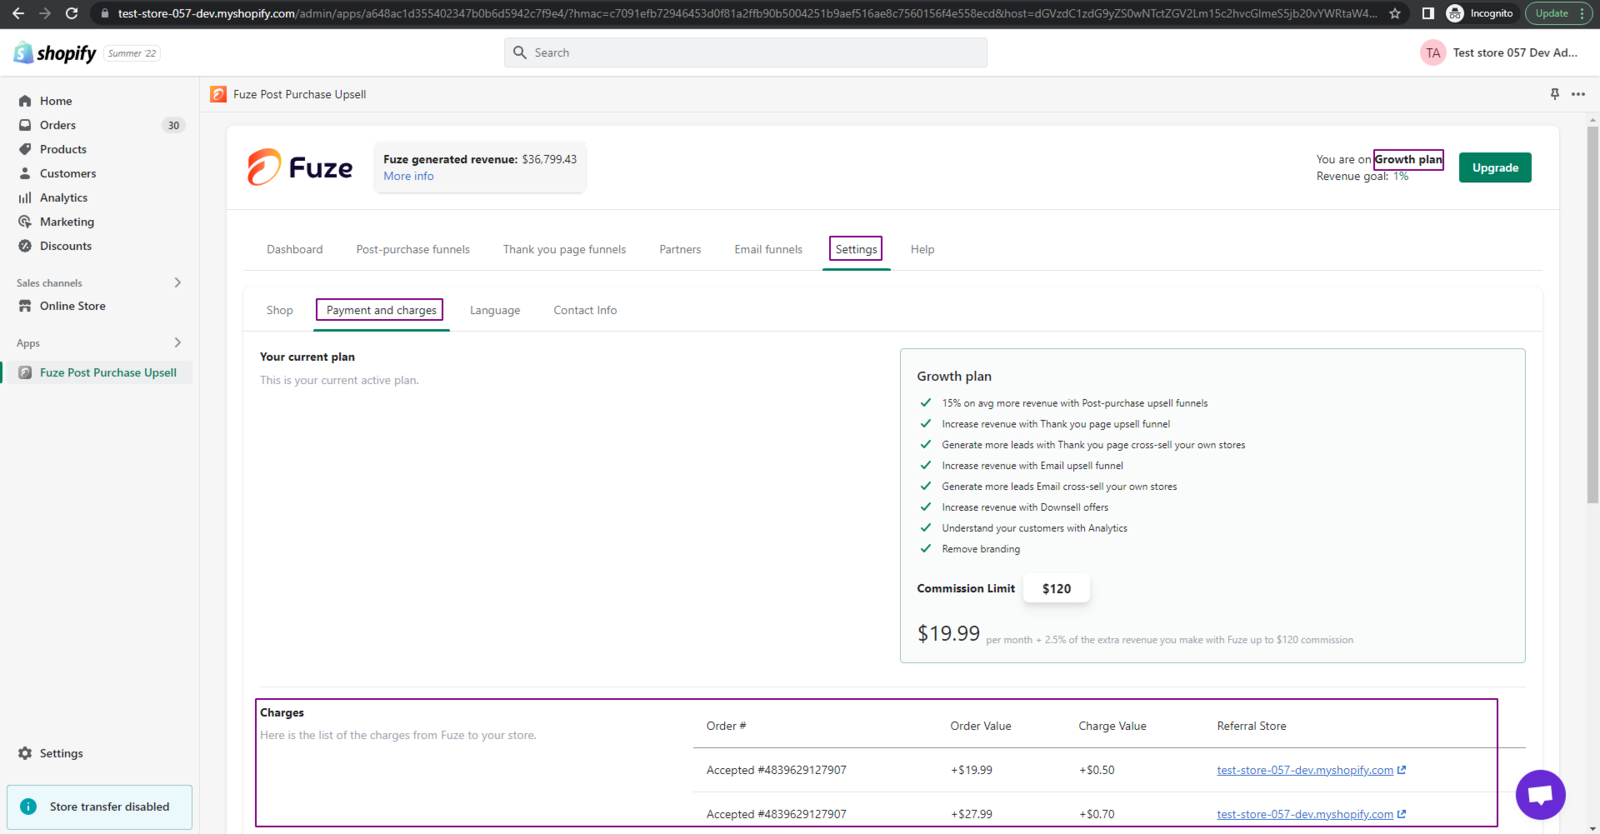Click the page vertical scrollbar

coord(1592,314)
